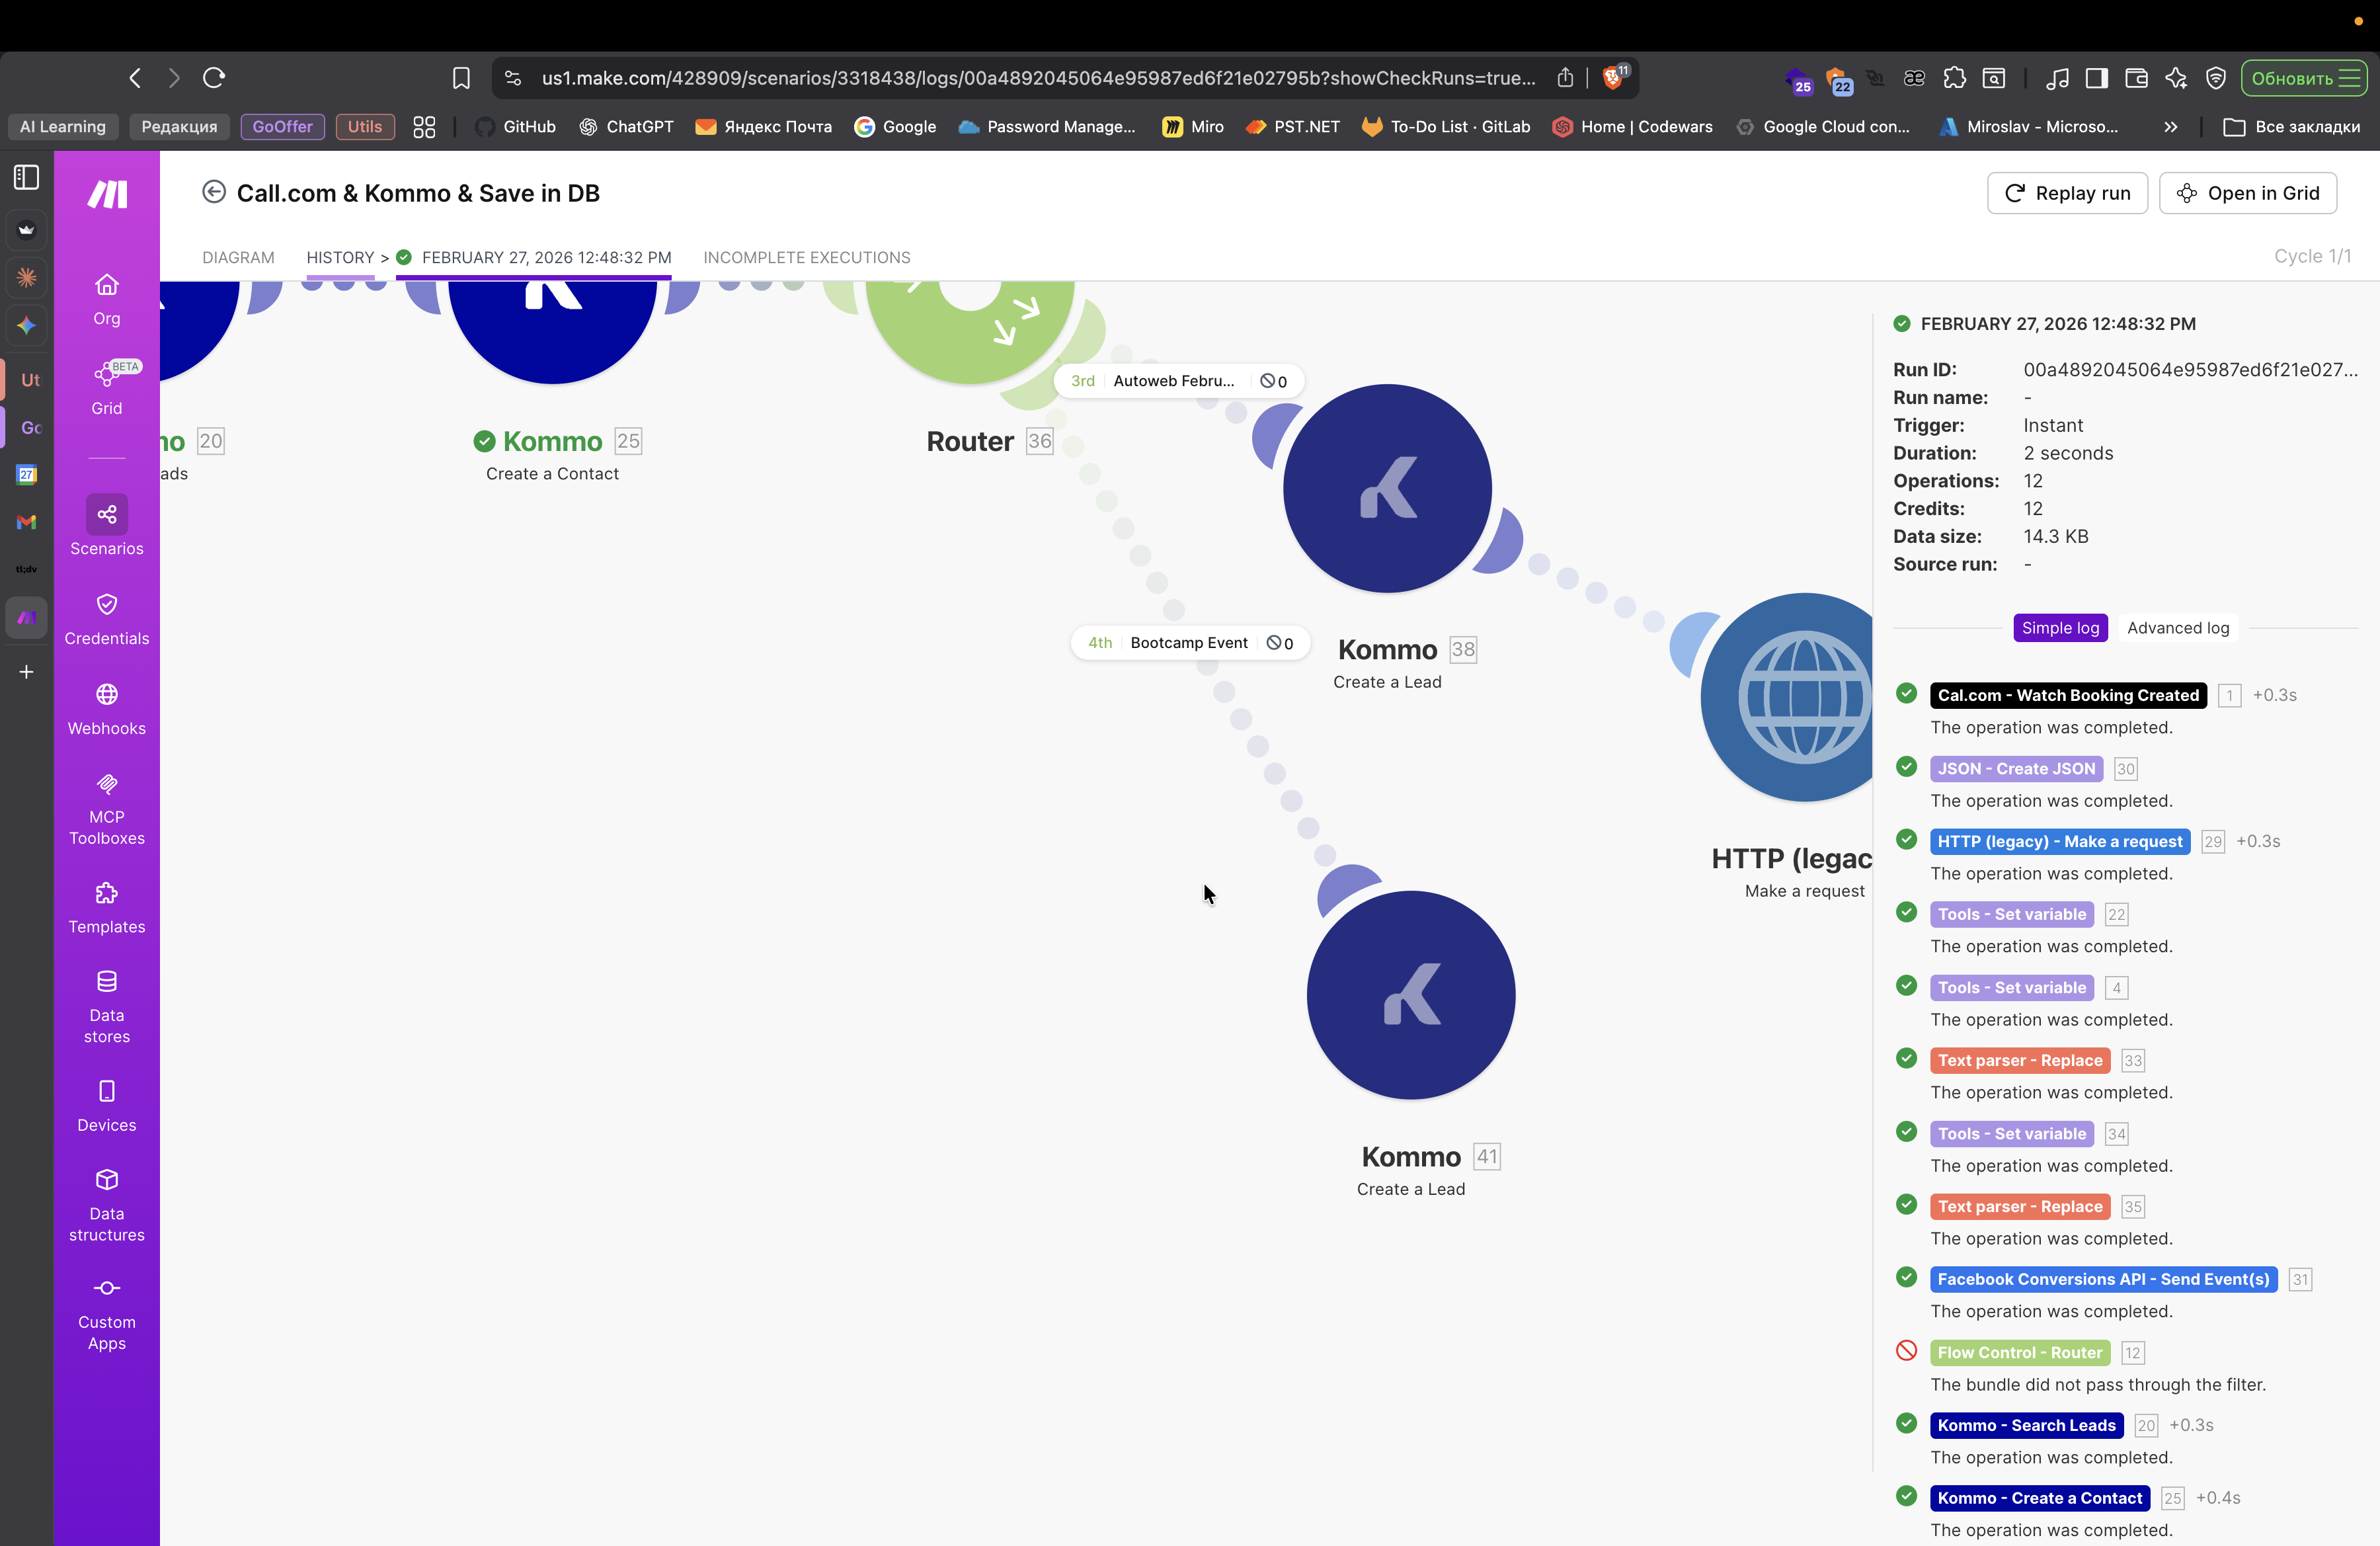2380x1546 pixels.
Task: Expand the 4th Bootcamp Event route label
Action: tap(1188, 643)
